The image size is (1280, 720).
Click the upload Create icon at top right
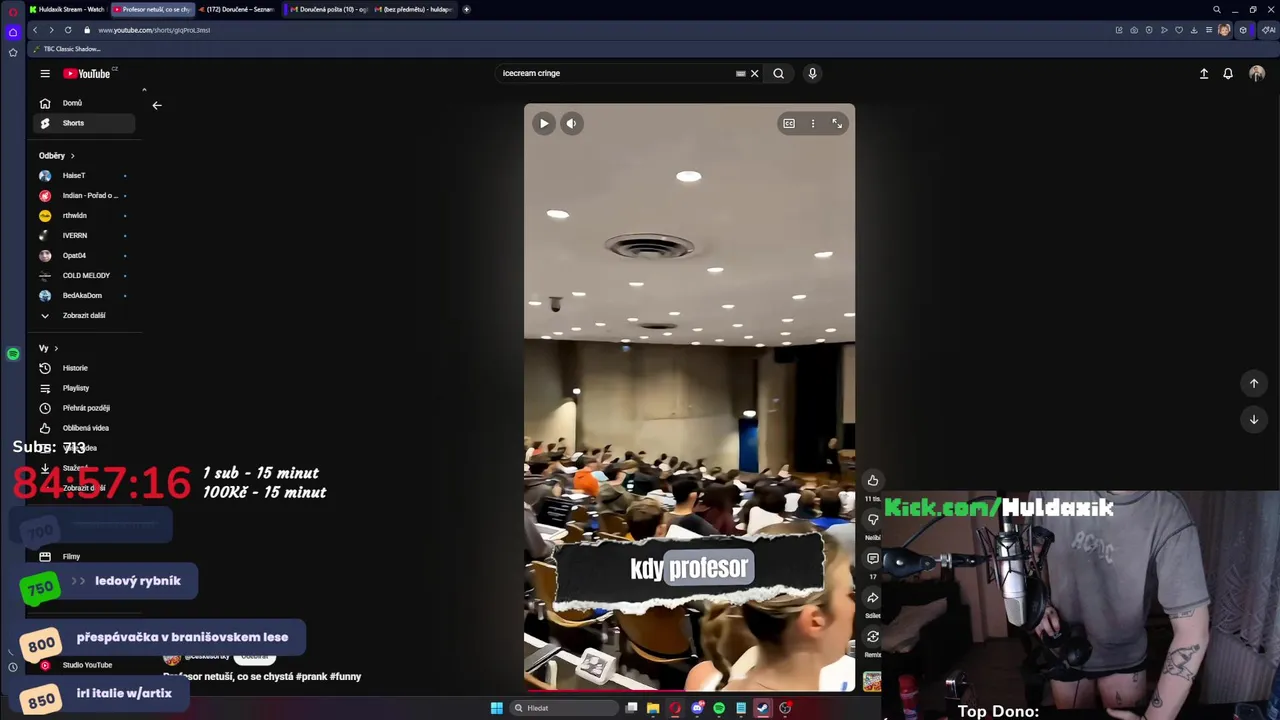pyautogui.click(x=1204, y=73)
